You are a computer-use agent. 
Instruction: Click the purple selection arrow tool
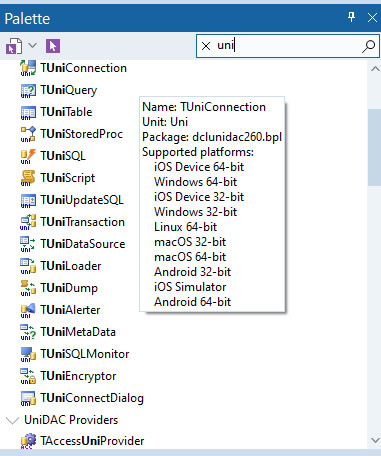click(x=53, y=46)
